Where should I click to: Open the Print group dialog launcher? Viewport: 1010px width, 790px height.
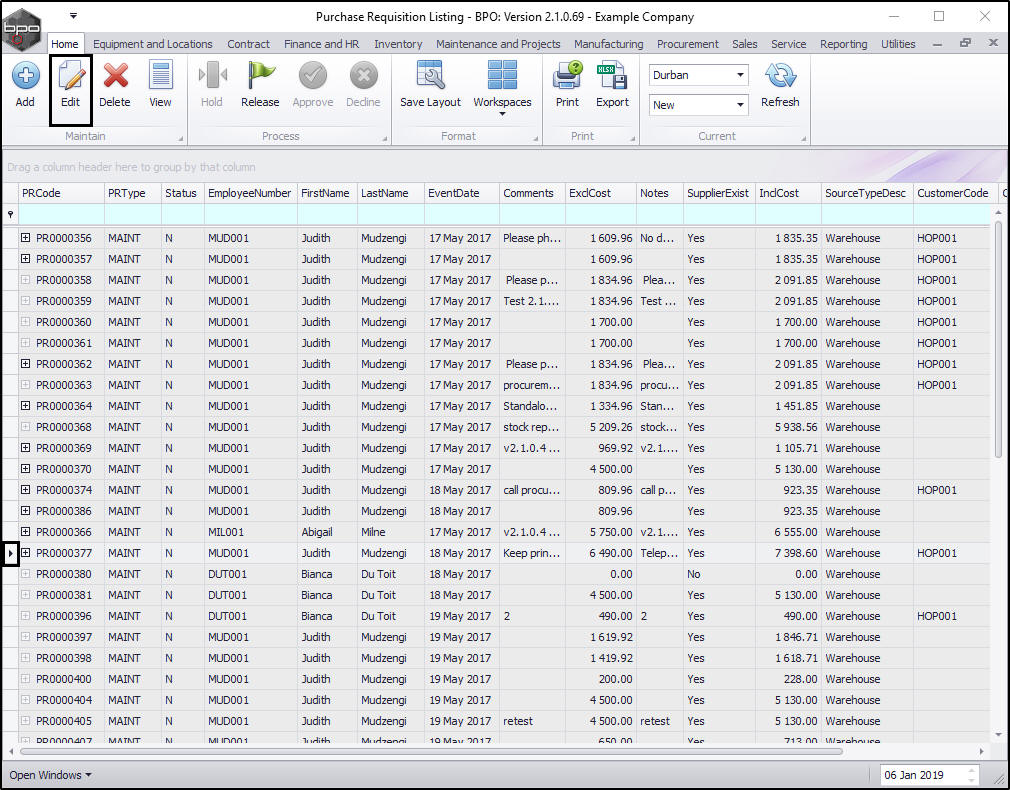click(x=633, y=138)
